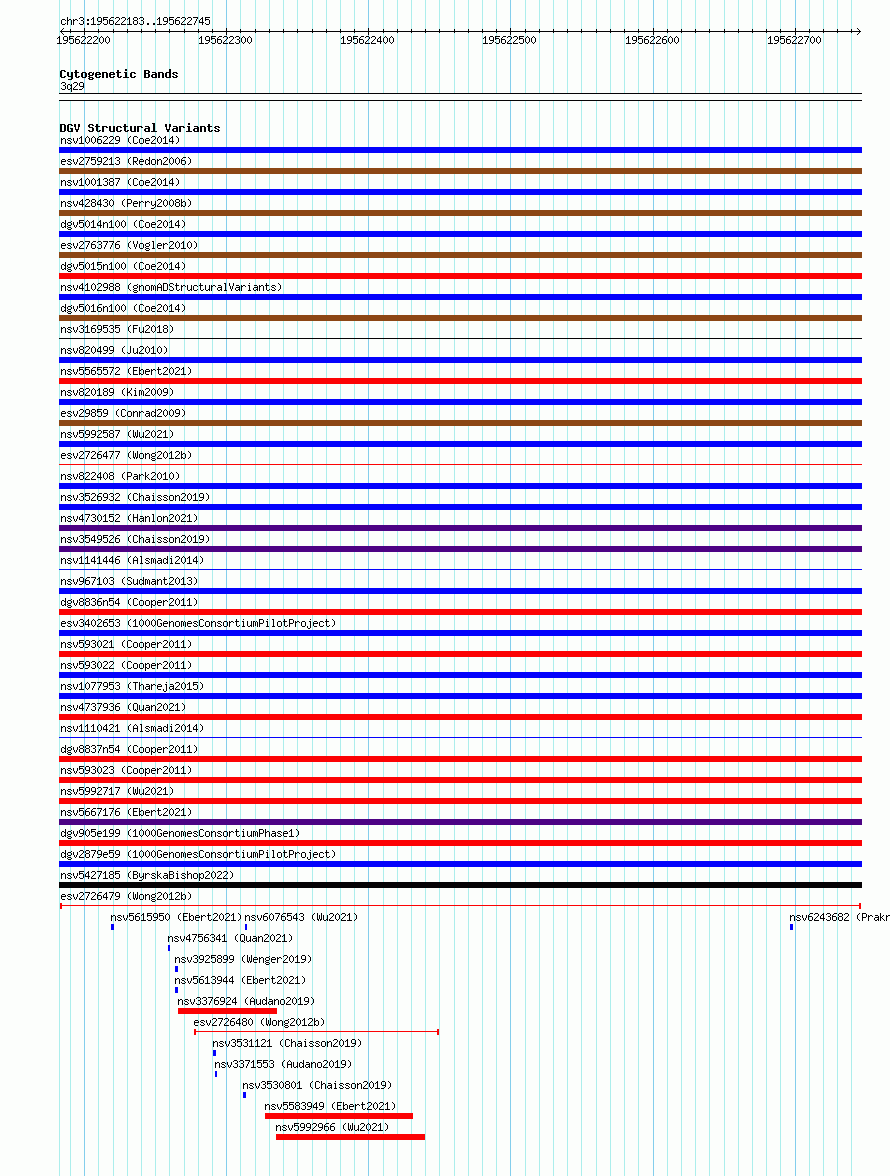Select nsv4756341 (Quan2021) label

click(230, 938)
